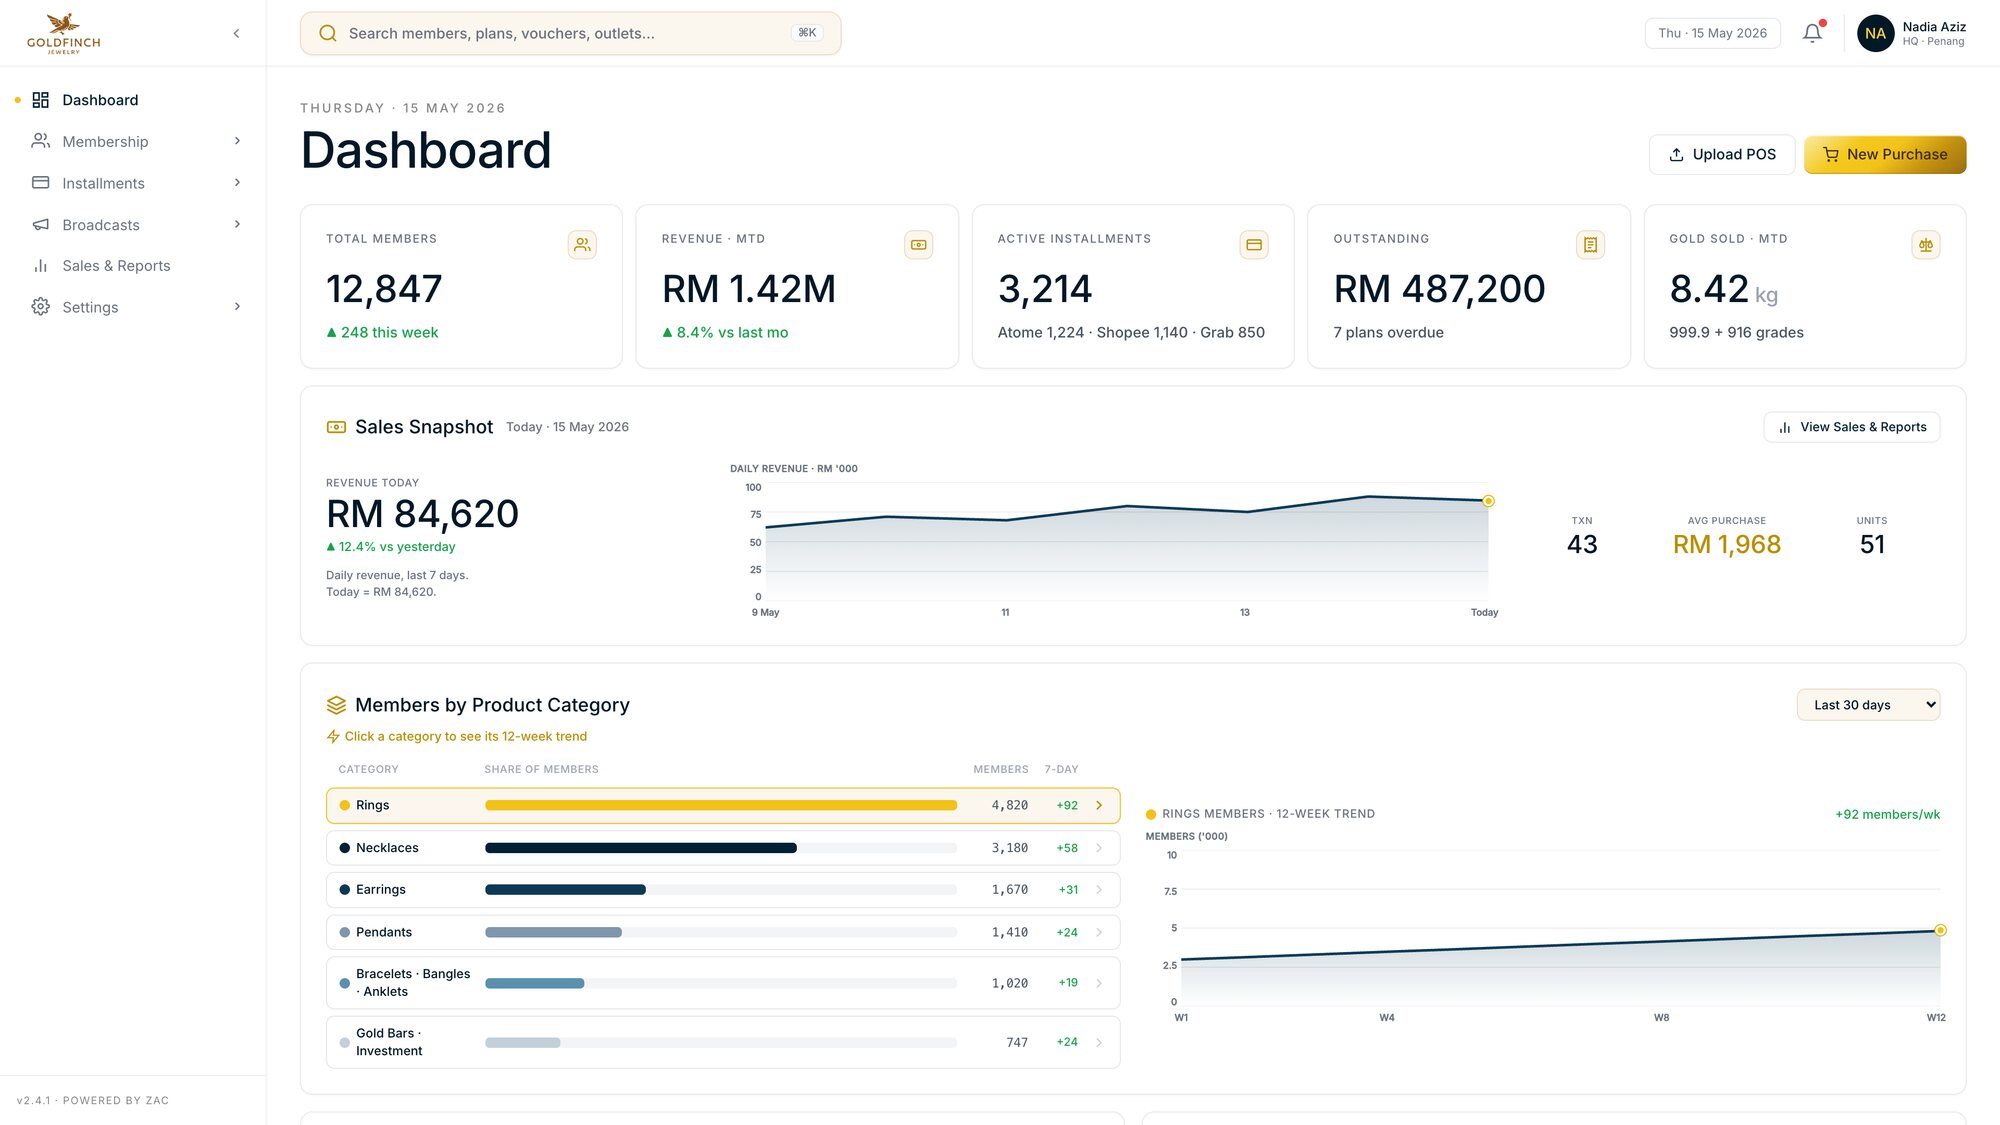Click the Dashboard grid icon

pos(41,100)
